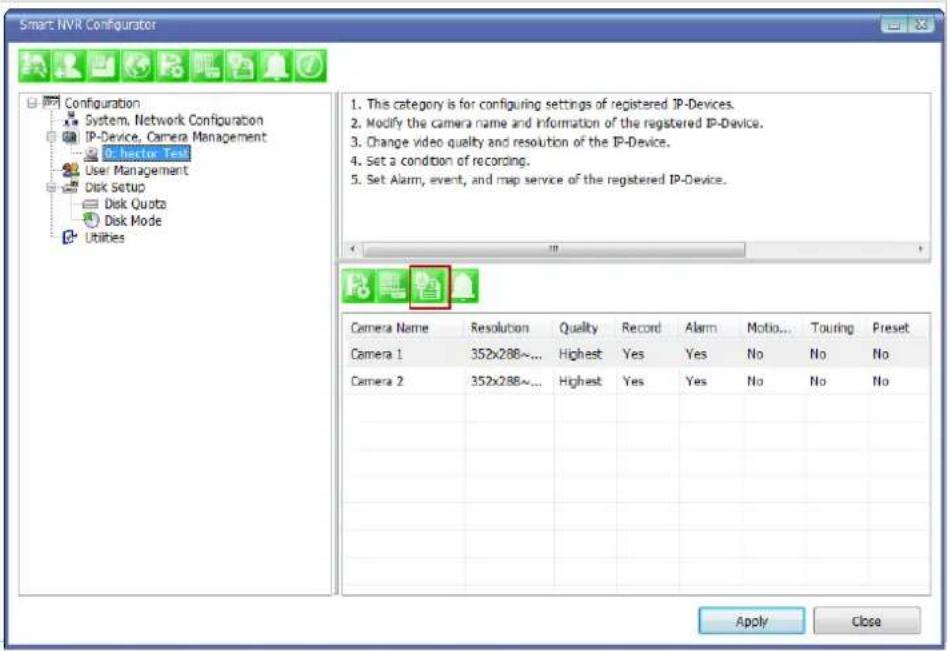948x651 pixels.
Task: Select the Camera 2 row
Action: 636,381
